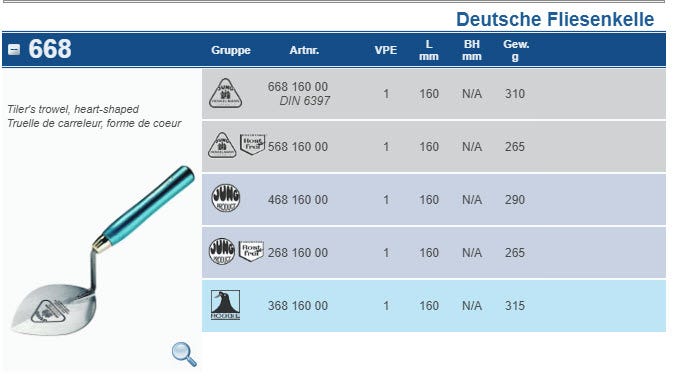
Task: Click round Jung logo in 468 160 00 row
Action: pos(226,198)
